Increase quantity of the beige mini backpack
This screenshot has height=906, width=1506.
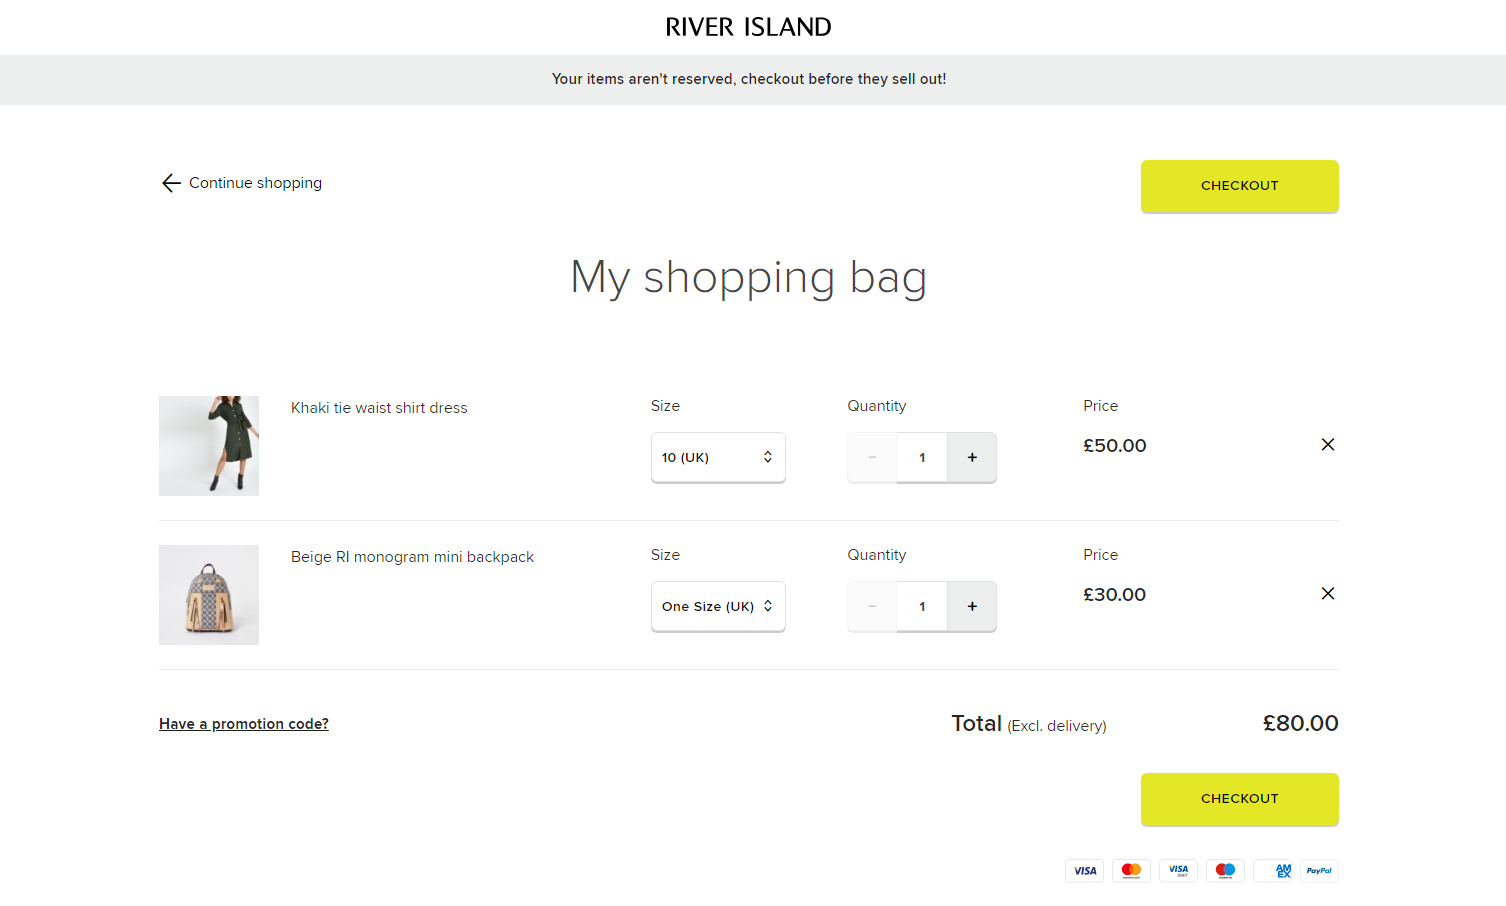pos(972,606)
